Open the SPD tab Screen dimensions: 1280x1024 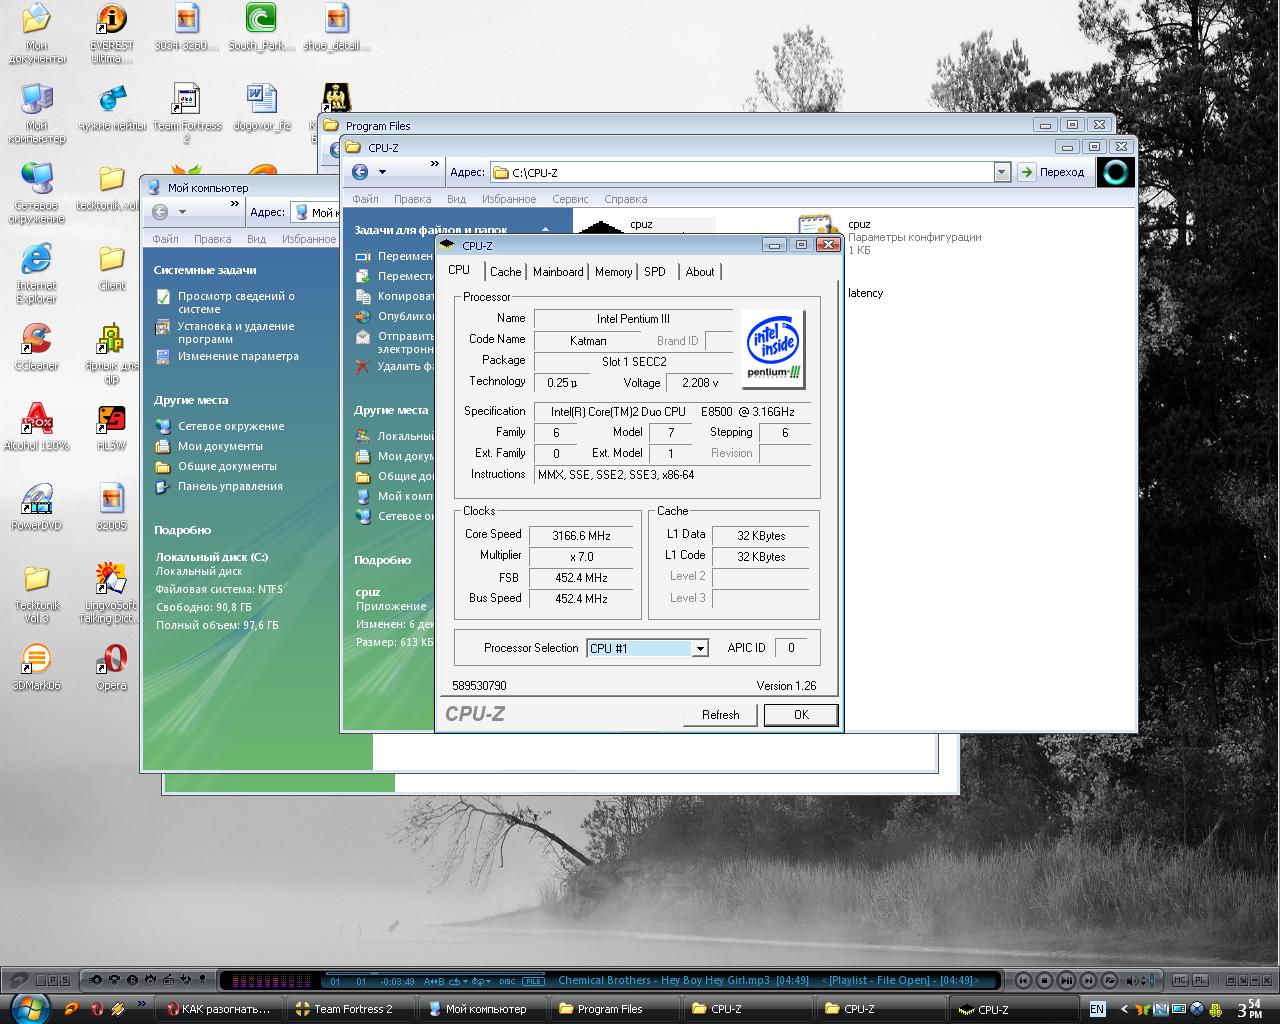pos(655,272)
